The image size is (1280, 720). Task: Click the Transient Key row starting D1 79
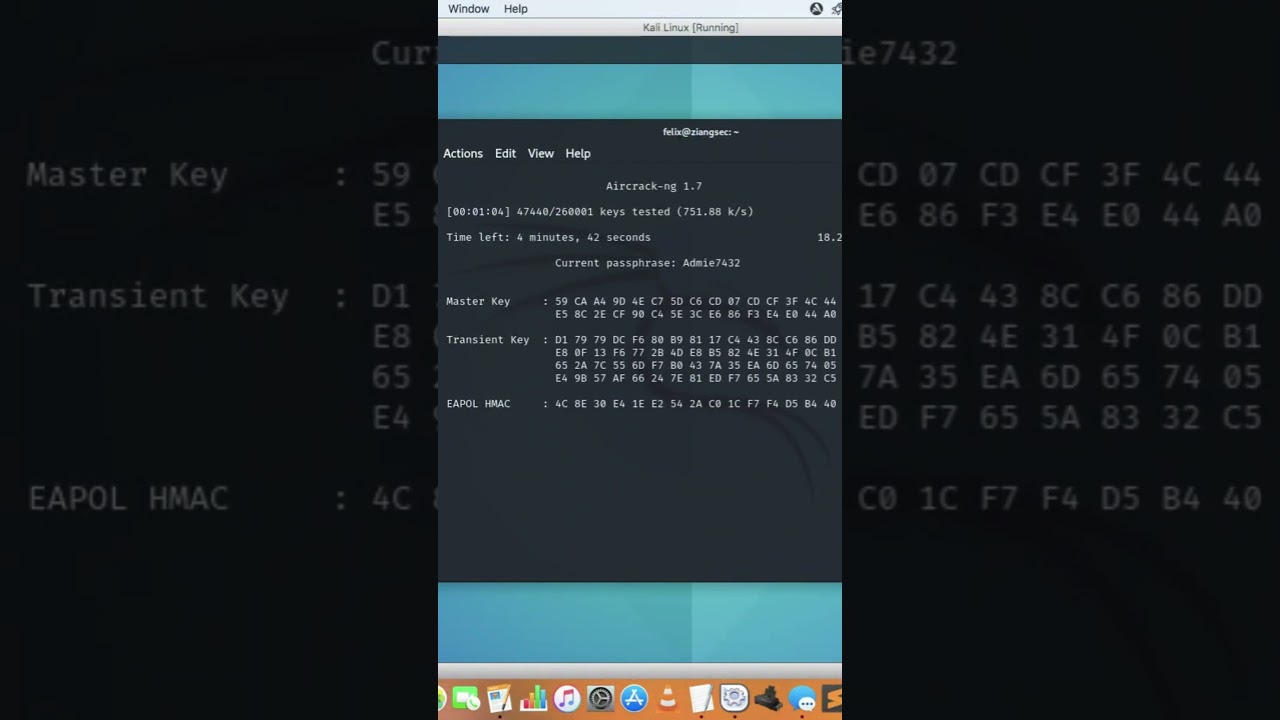coord(696,340)
